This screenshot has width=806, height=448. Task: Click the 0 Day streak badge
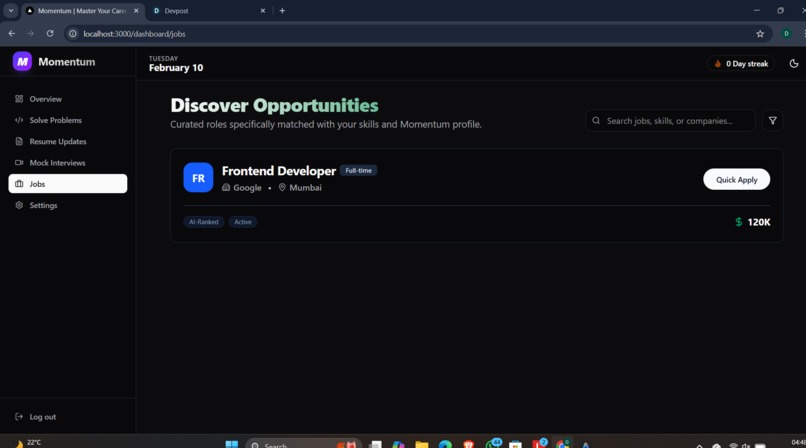click(x=741, y=64)
